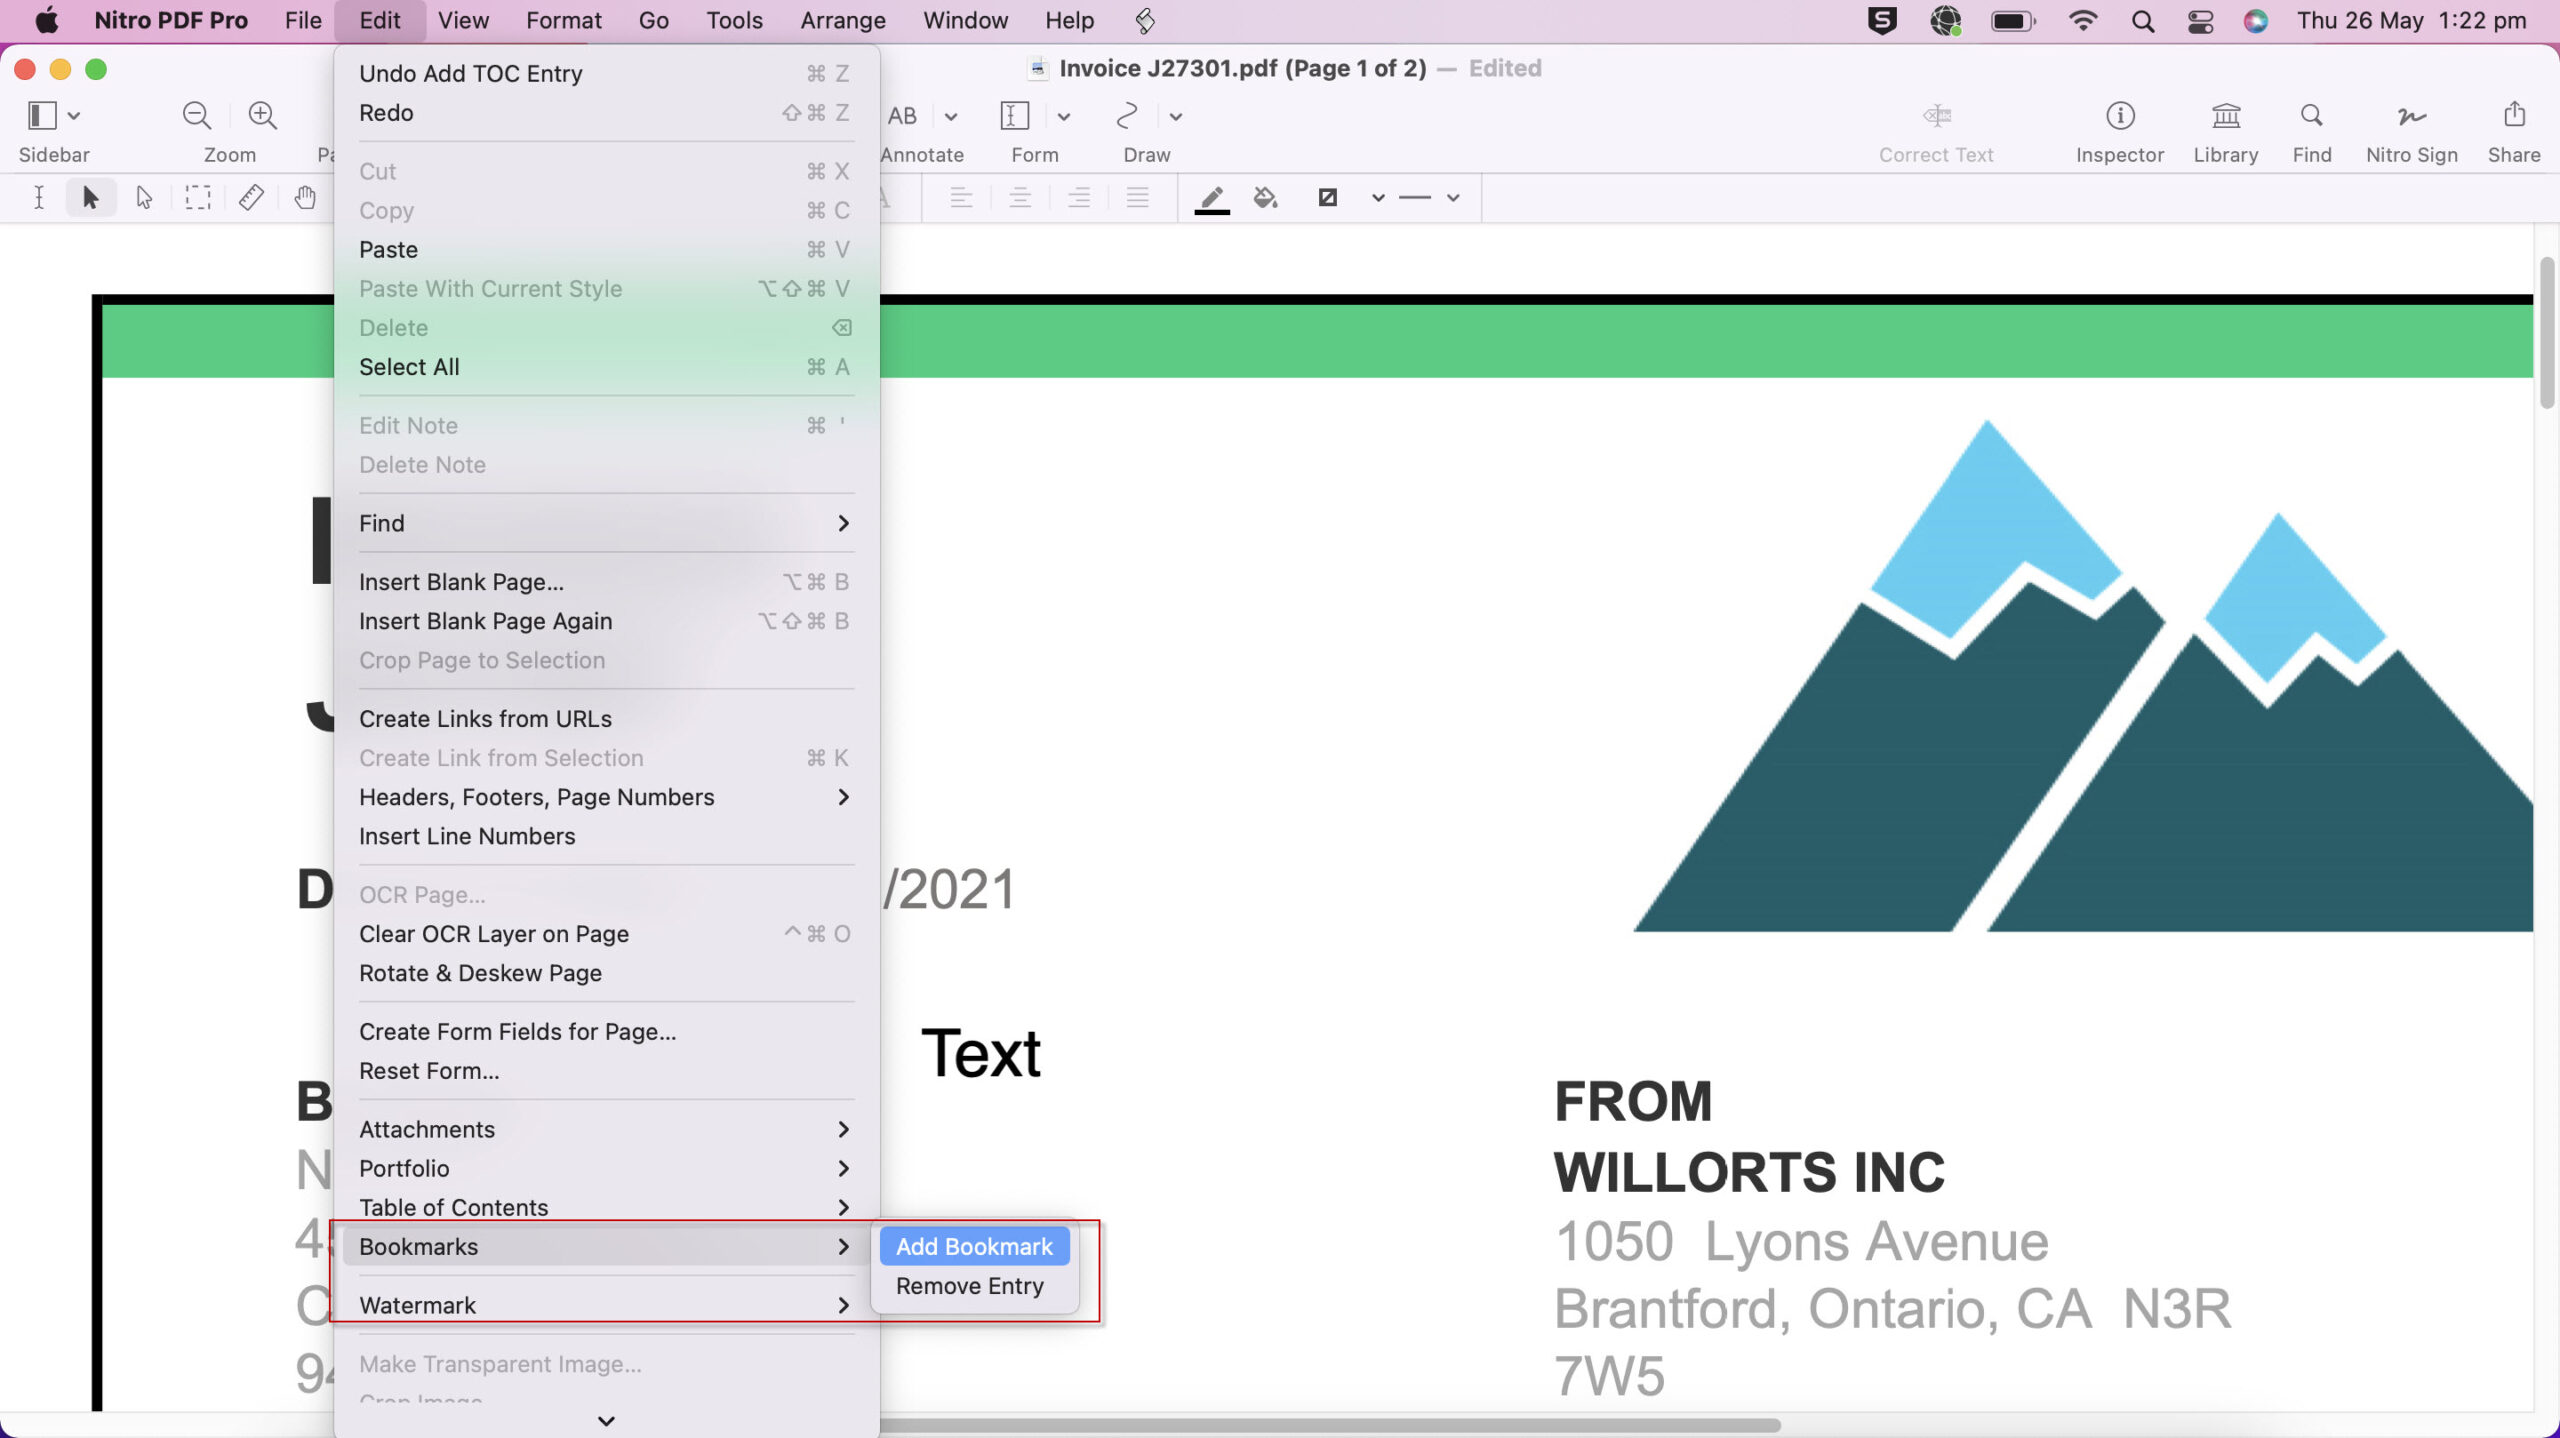Click the zoom out magnifier icon
2560x1438 pixels.
coord(196,116)
